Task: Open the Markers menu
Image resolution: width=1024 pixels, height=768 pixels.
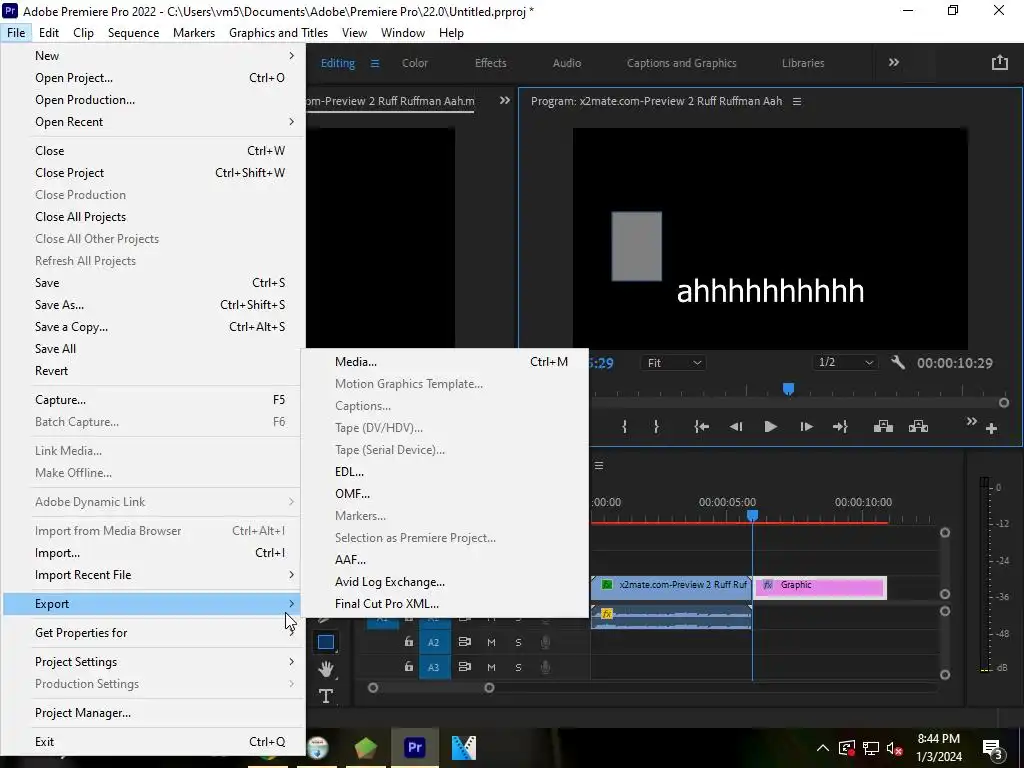Action: (194, 33)
